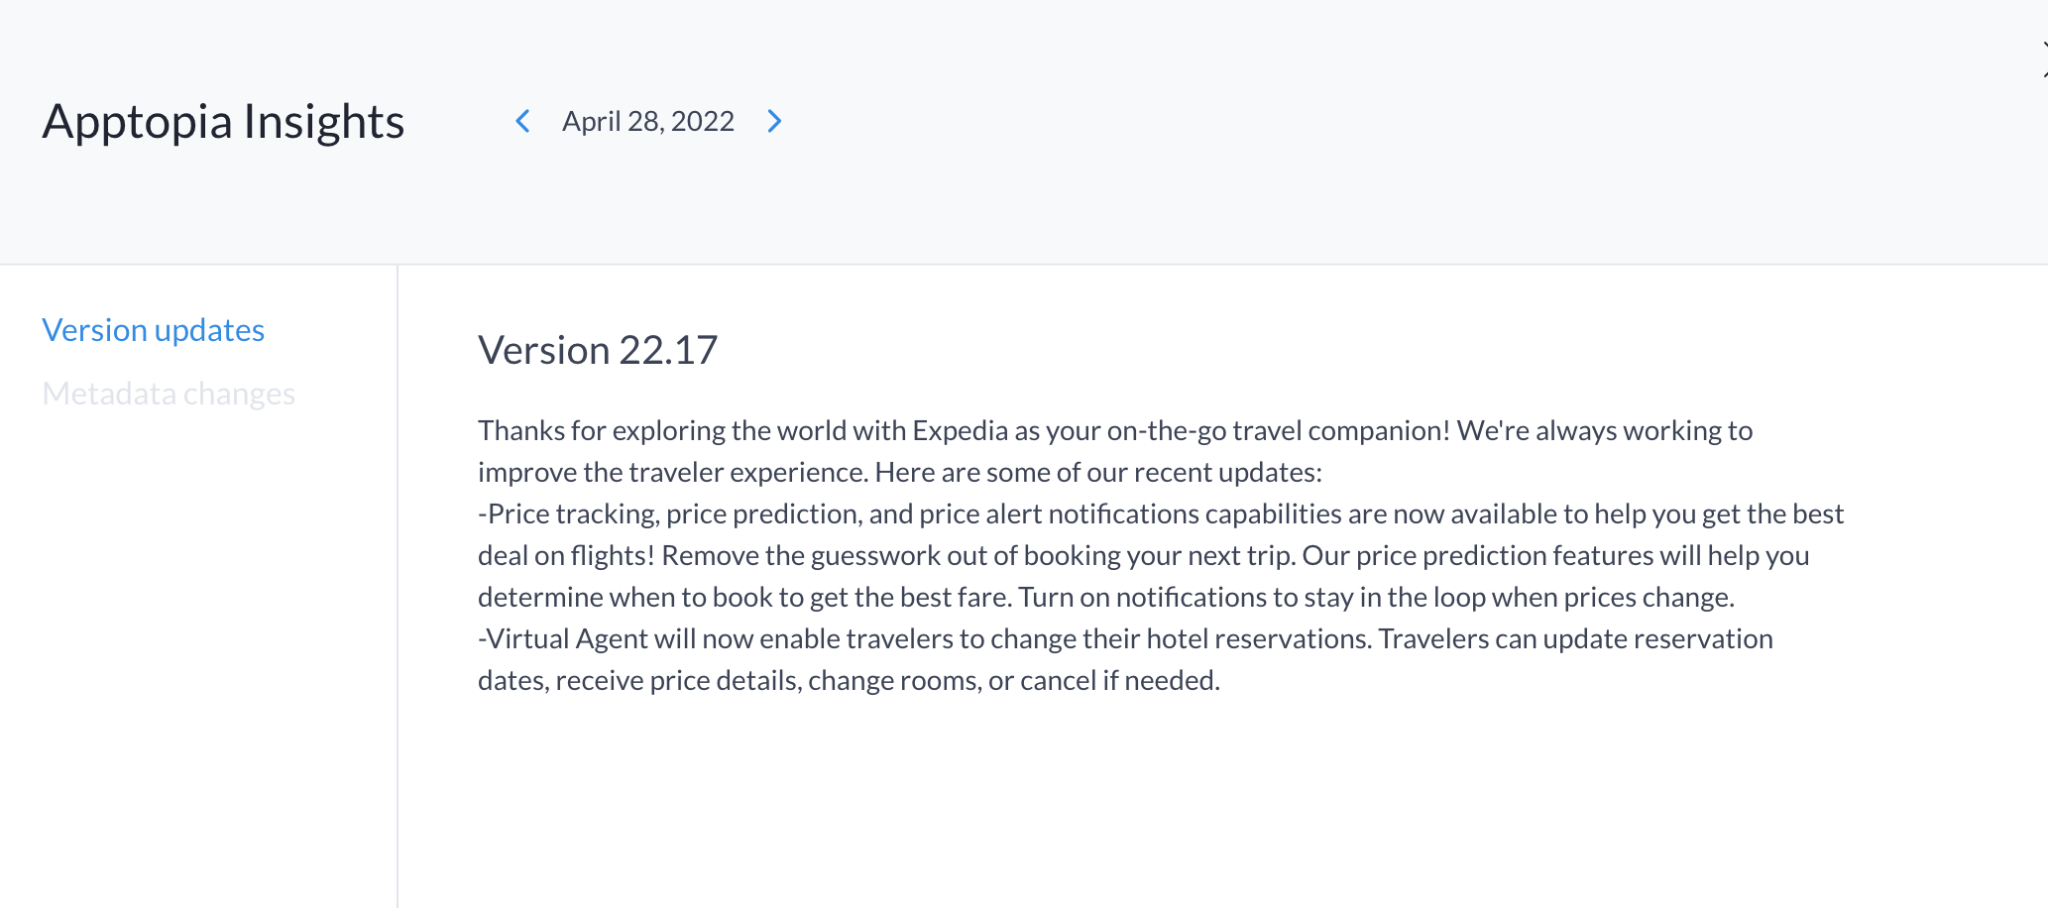This screenshot has height=908, width=2048.
Task: Navigate to the previous date's insights
Action: (x=522, y=121)
